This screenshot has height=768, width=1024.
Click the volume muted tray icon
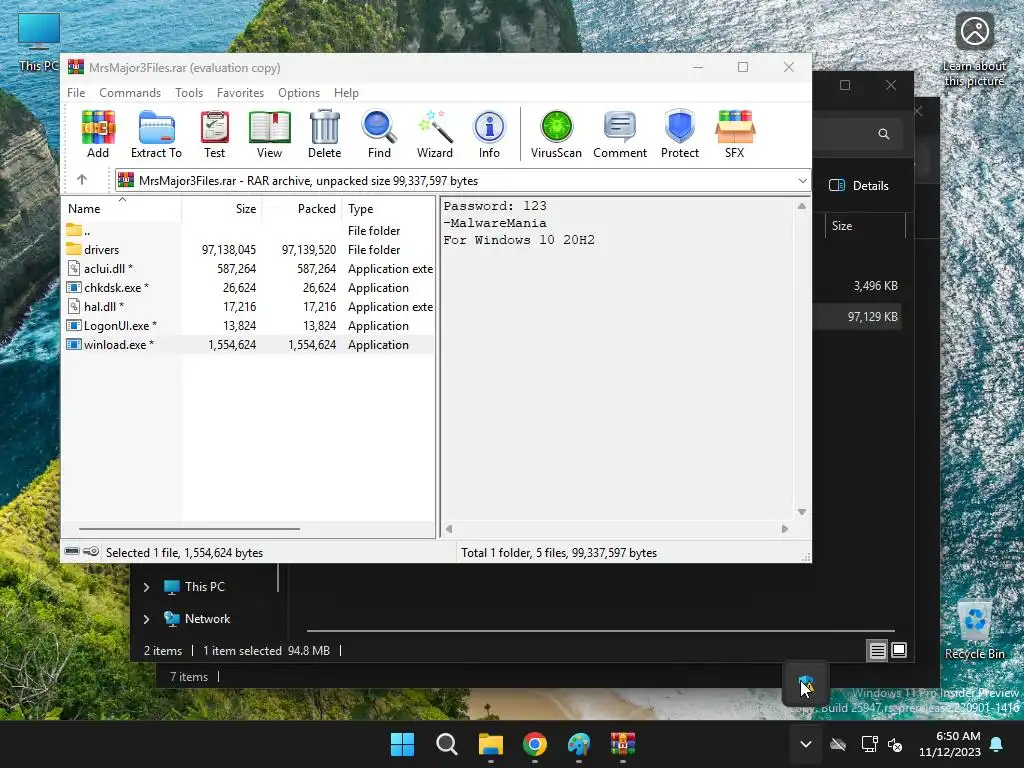895,744
